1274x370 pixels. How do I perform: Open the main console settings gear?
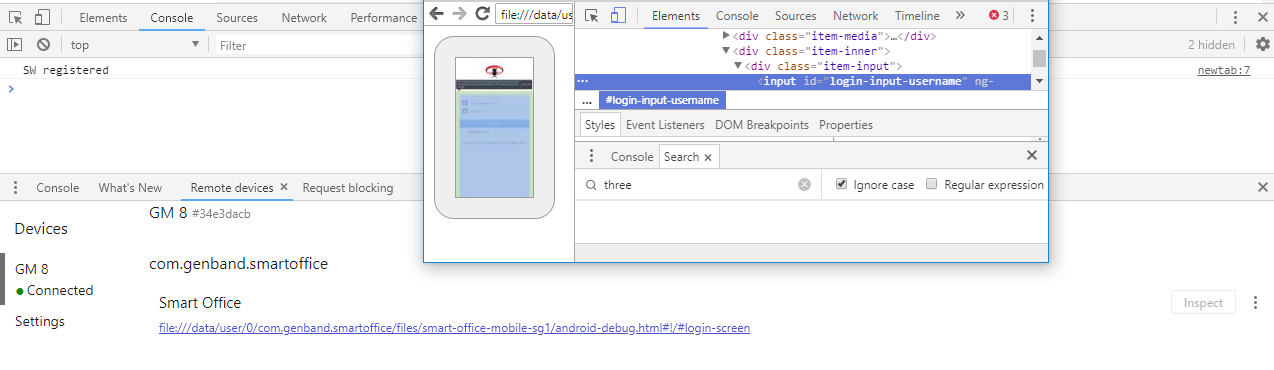coord(1262,44)
